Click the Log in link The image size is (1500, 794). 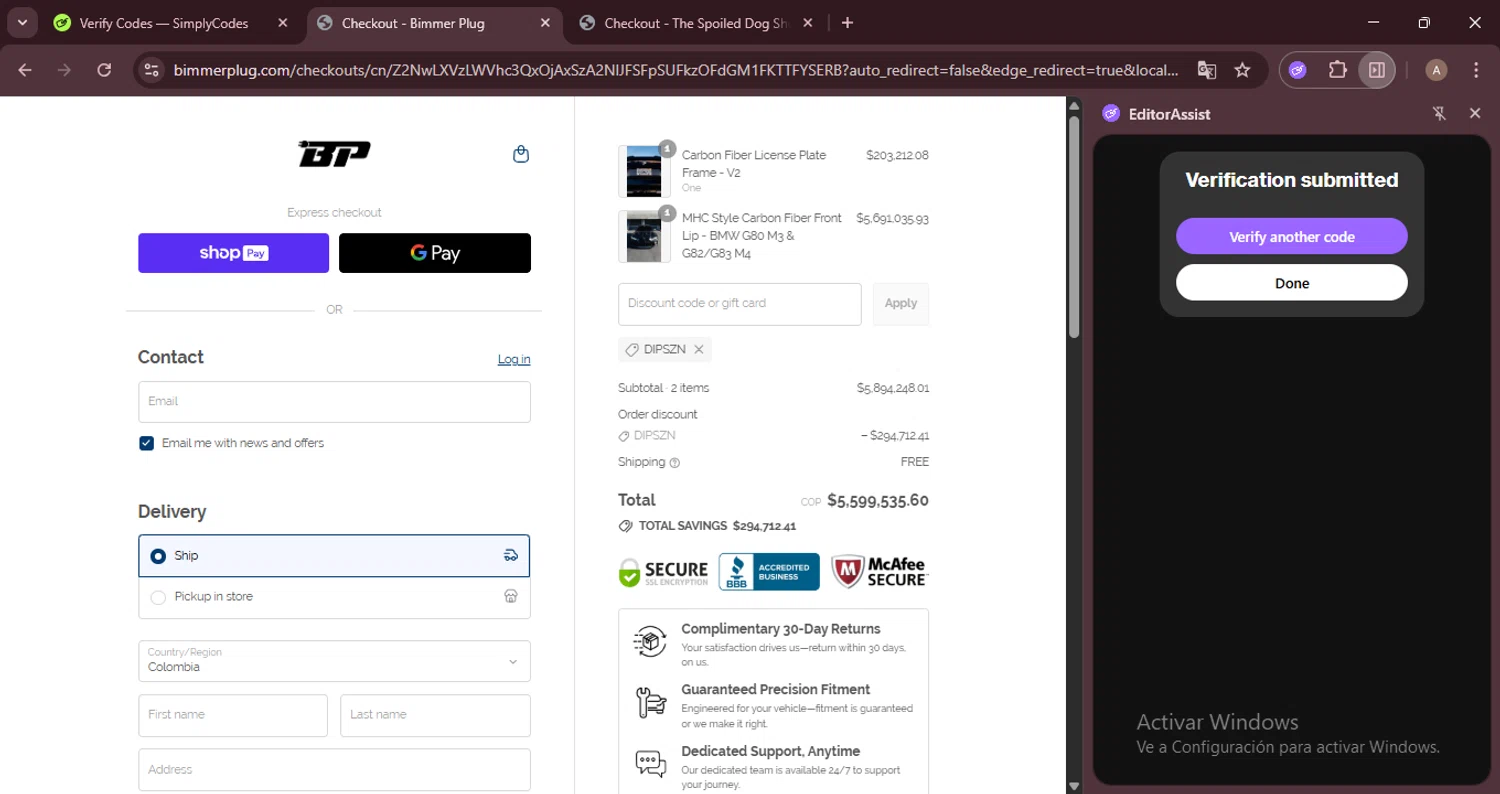pyautogui.click(x=514, y=360)
